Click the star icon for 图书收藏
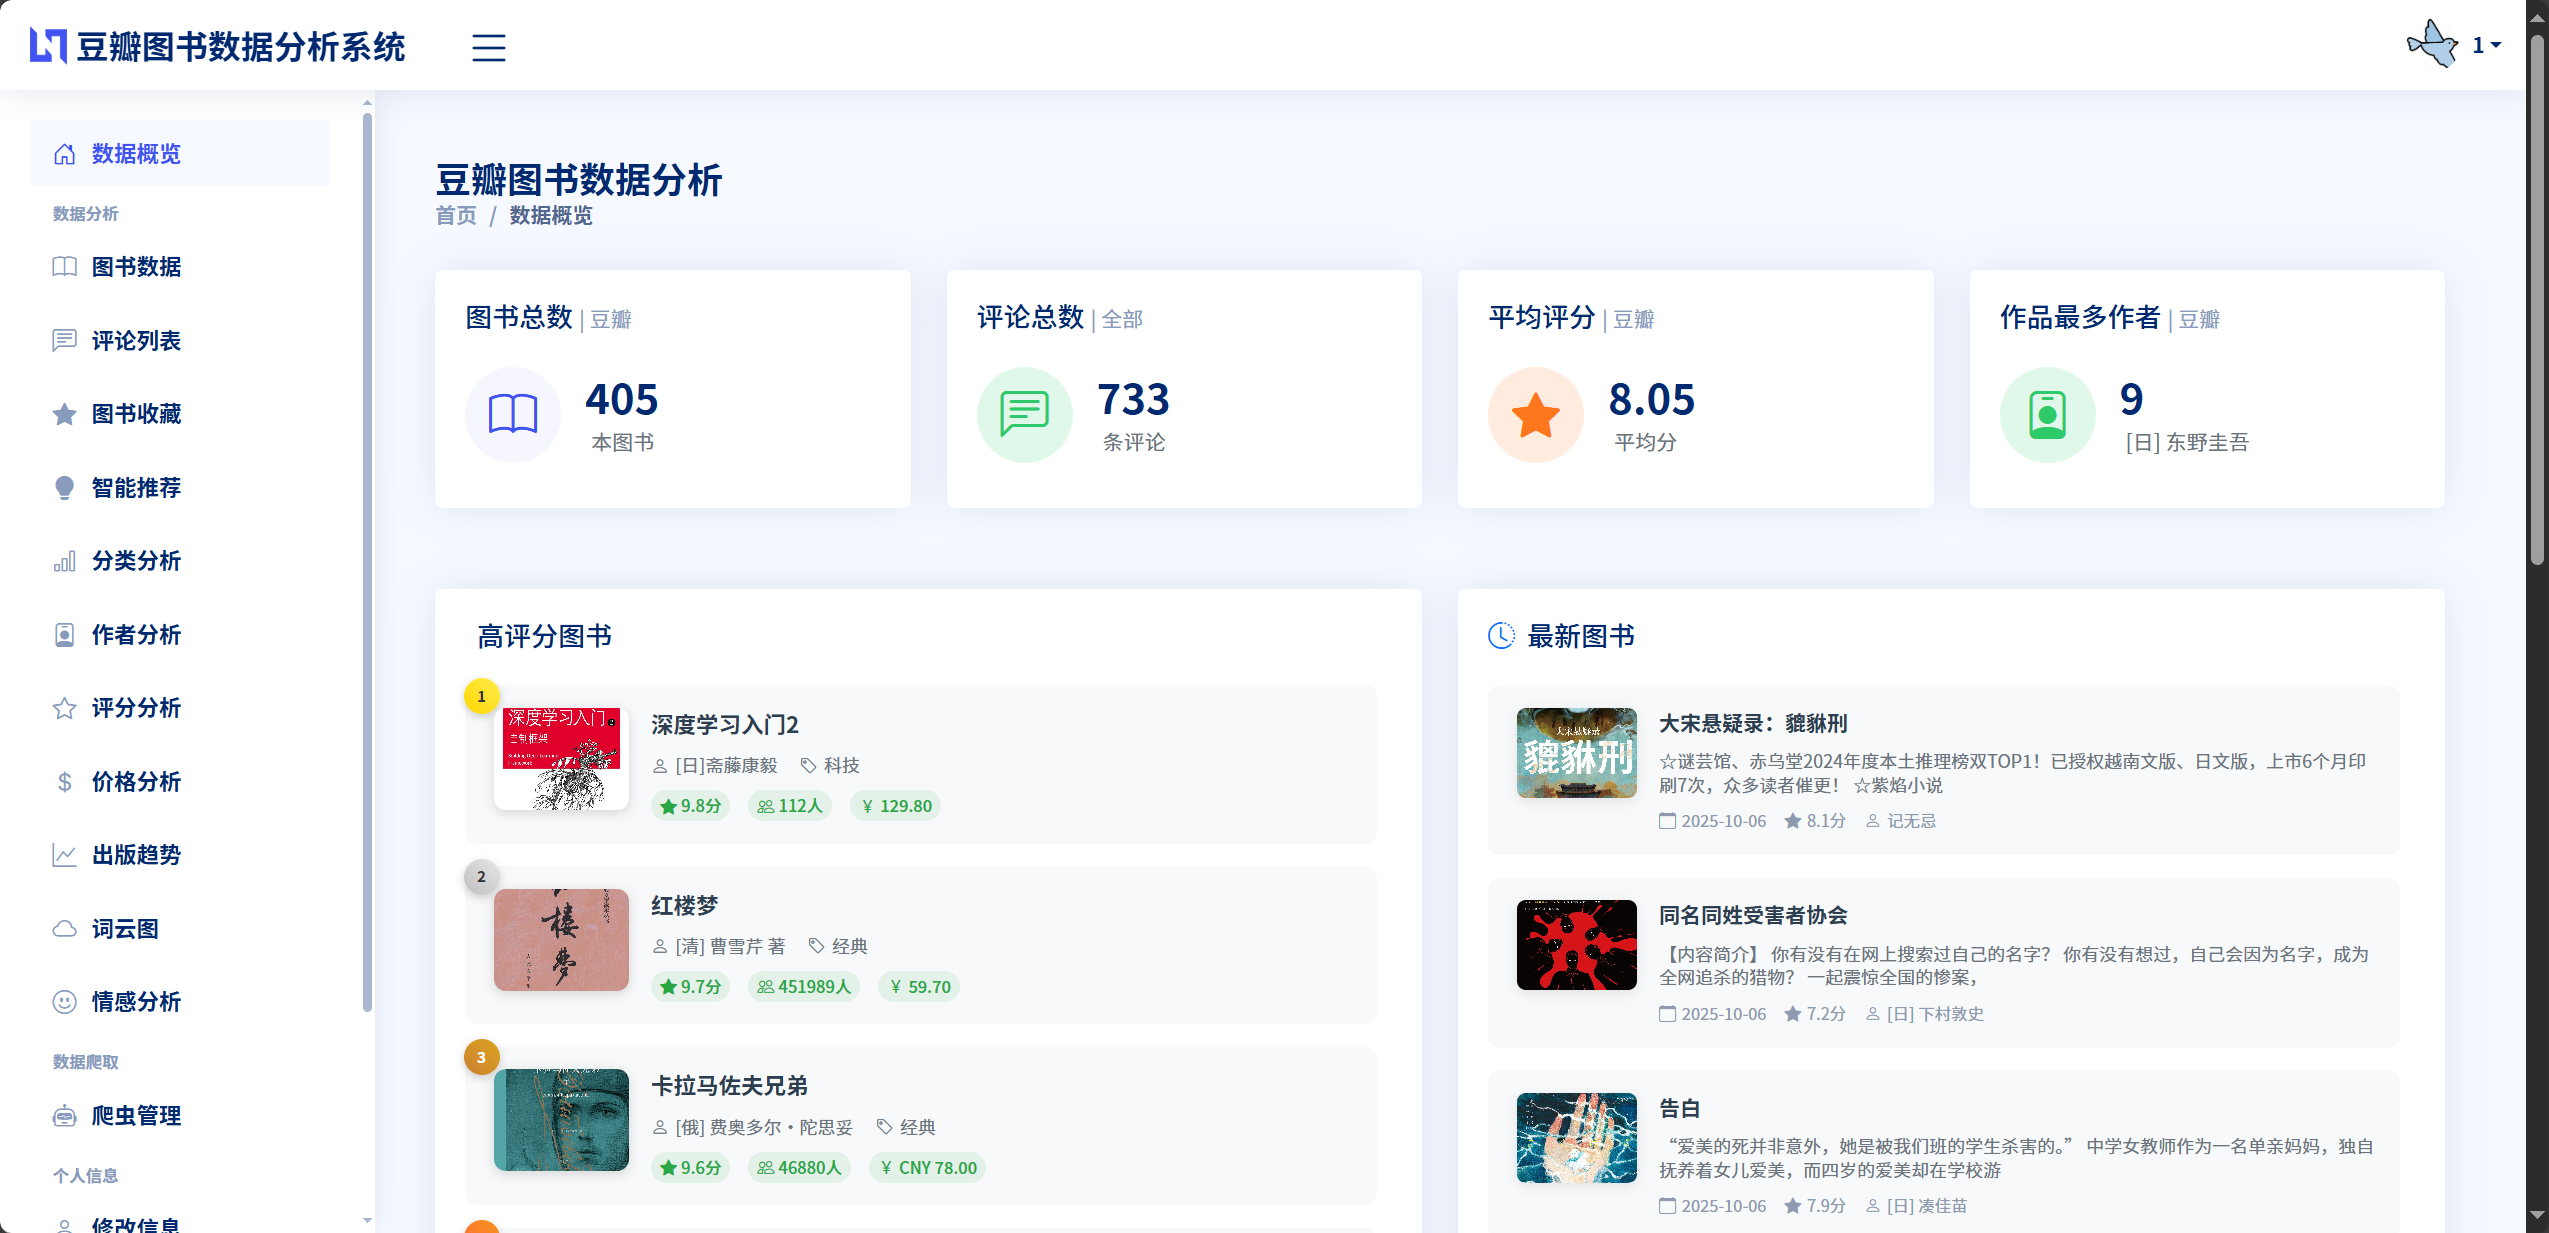2549x1233 pixels. pos(64,414)
